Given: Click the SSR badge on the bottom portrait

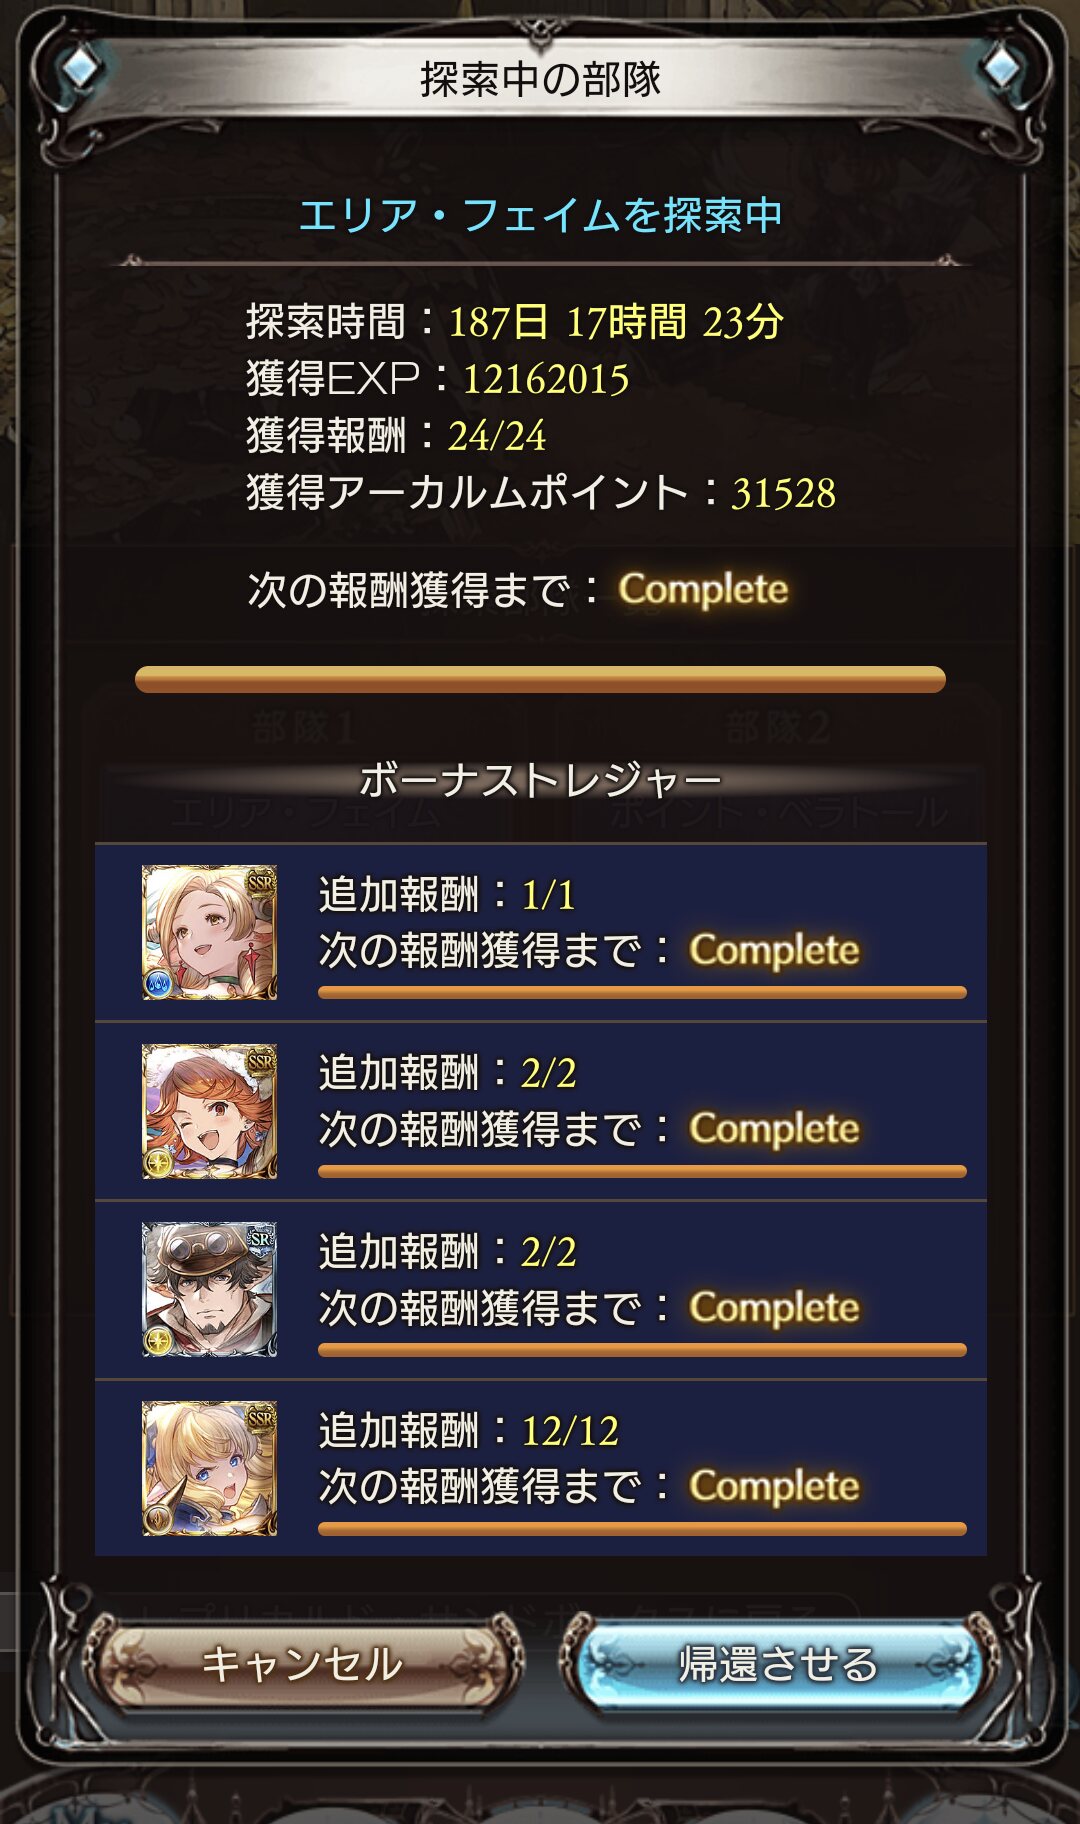Looking at the screenshot, I should pyautogui.click(x=260, y=1418).
